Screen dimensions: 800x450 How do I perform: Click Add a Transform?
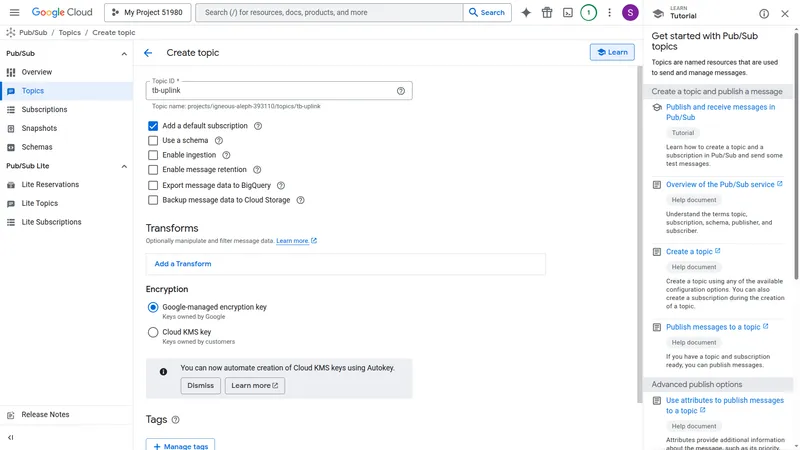click(183, 264)
